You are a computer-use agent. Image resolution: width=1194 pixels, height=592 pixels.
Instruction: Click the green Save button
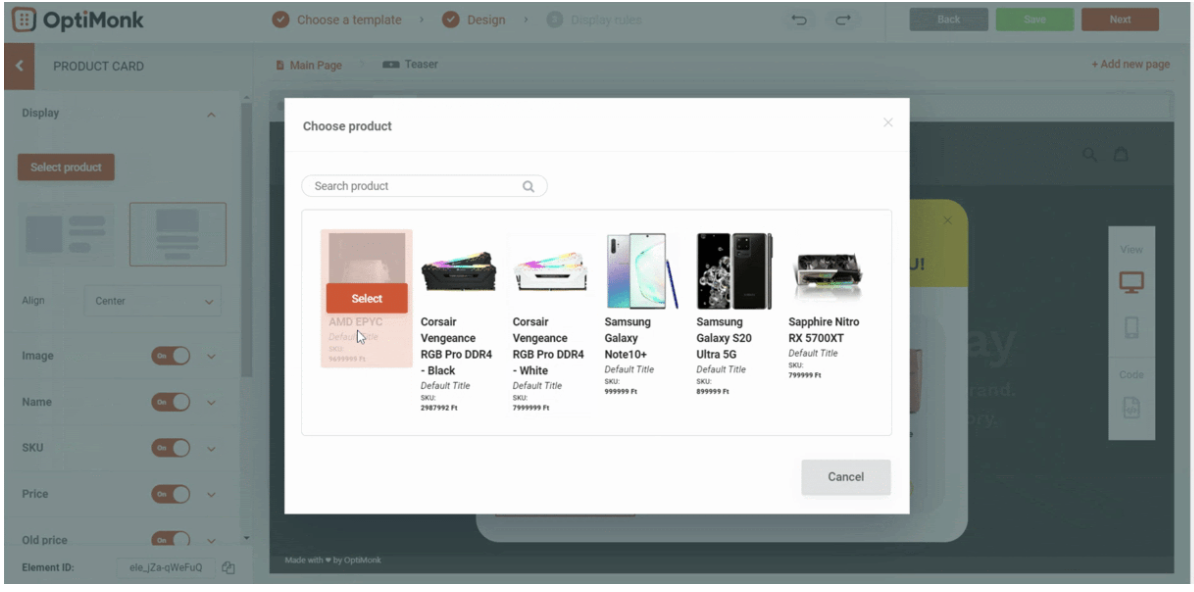pyautogui.click(x=1035, y=20)
